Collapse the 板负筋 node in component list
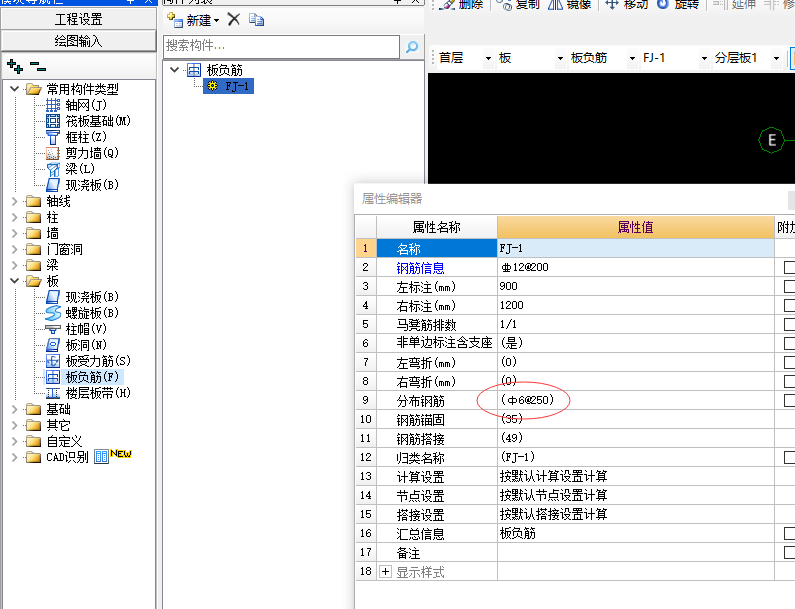 pyautogui.click(x=174, y=69)
